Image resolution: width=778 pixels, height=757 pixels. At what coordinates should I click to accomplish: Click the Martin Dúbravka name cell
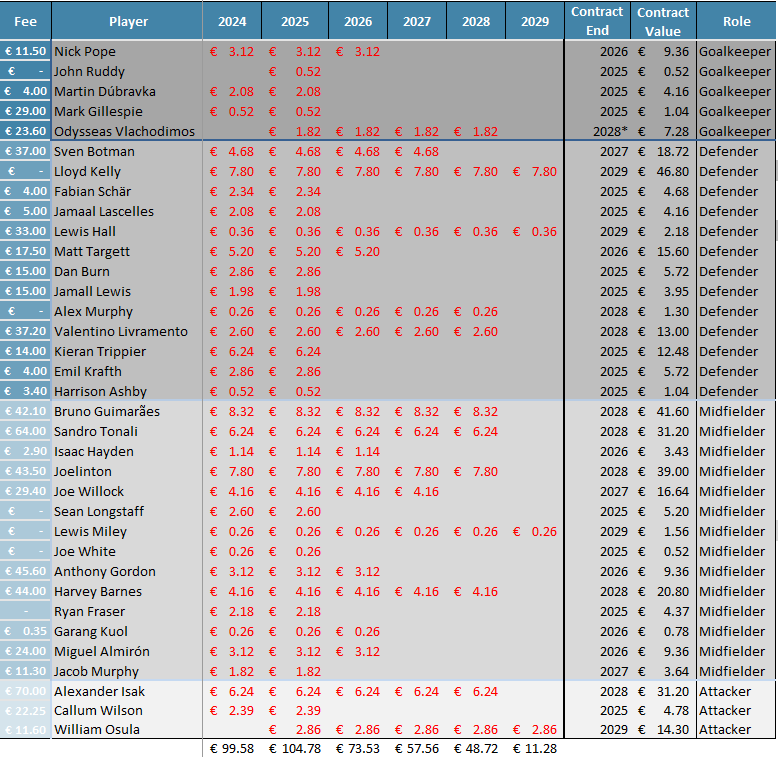pyautogui.click(x=127, y=91)
